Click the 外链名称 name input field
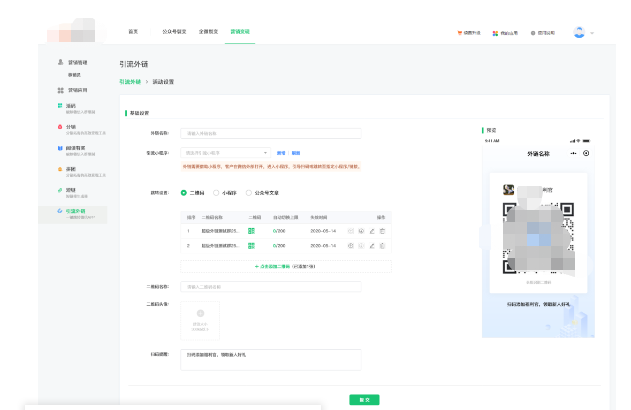 [270, 132]
